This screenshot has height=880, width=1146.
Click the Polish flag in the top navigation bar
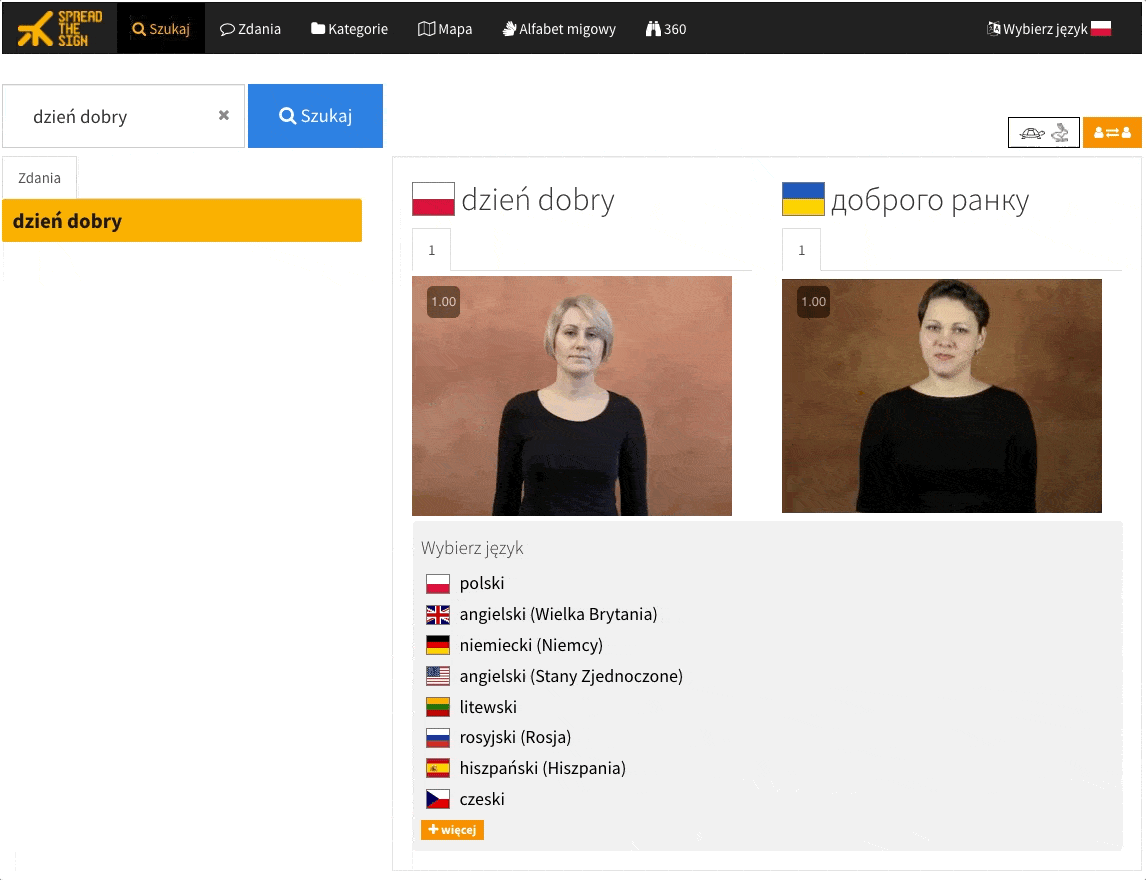(1101, 29)
